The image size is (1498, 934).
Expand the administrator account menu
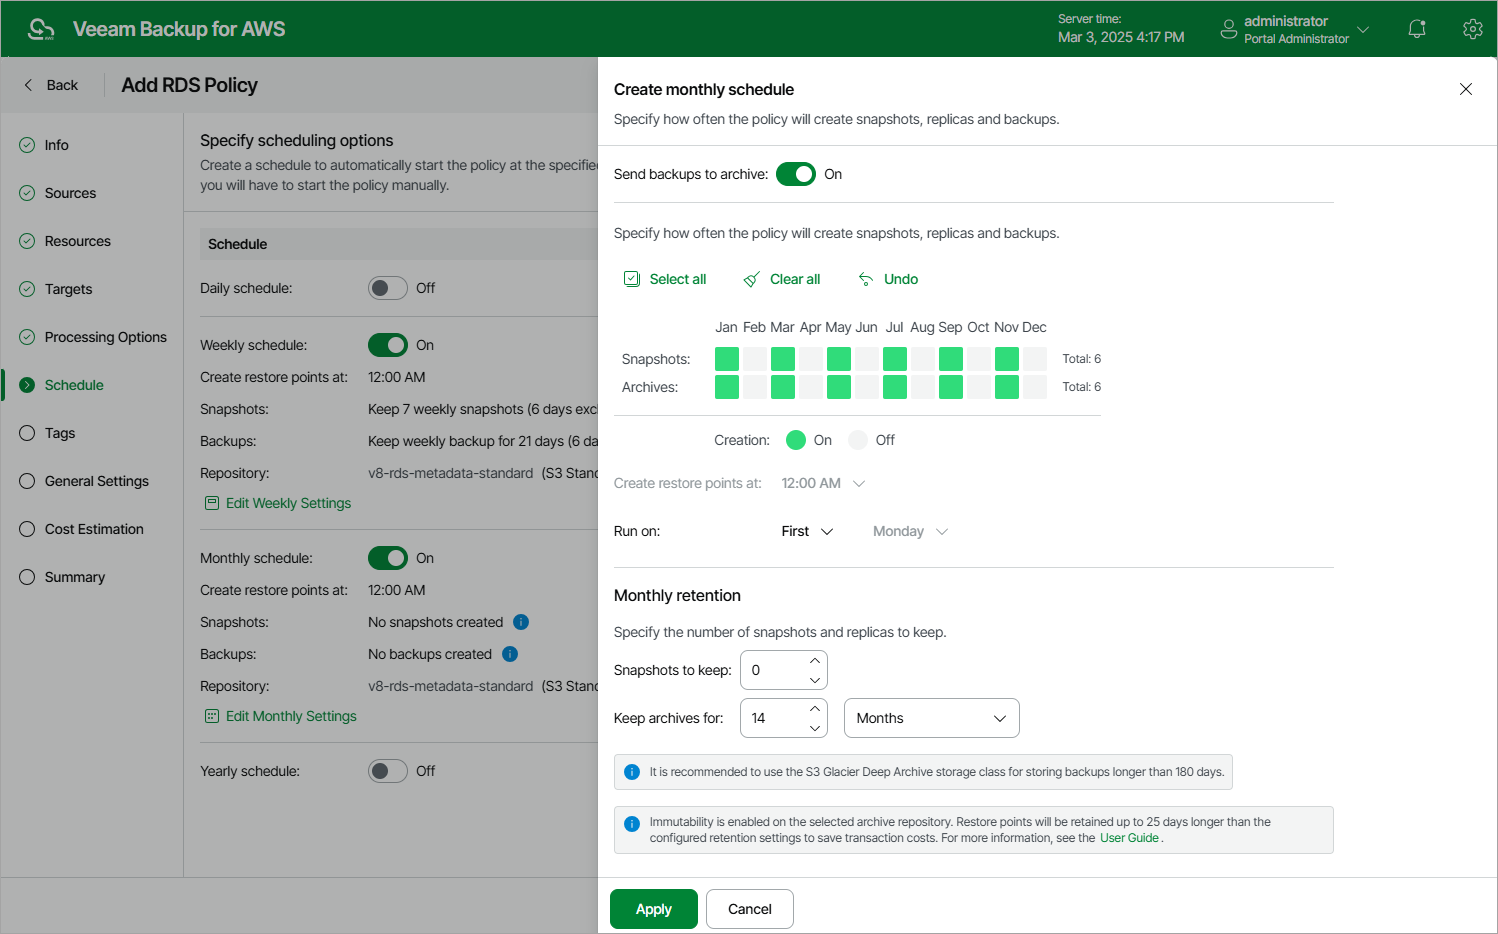click(x=1294, y=29)
